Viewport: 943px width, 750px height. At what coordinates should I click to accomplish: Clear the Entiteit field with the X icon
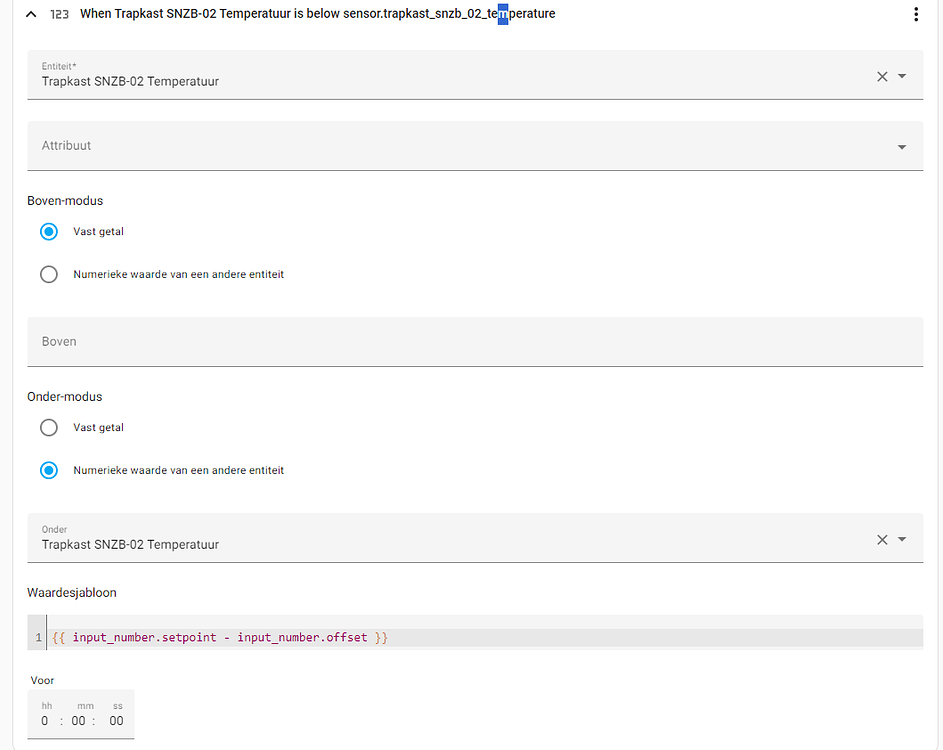[882, 75]
